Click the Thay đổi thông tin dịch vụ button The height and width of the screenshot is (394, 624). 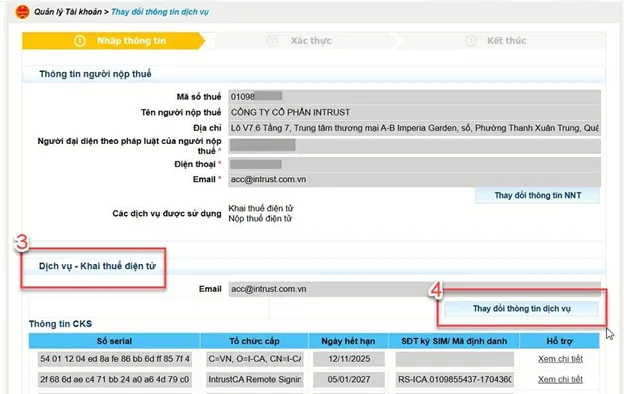coord(521,309)
